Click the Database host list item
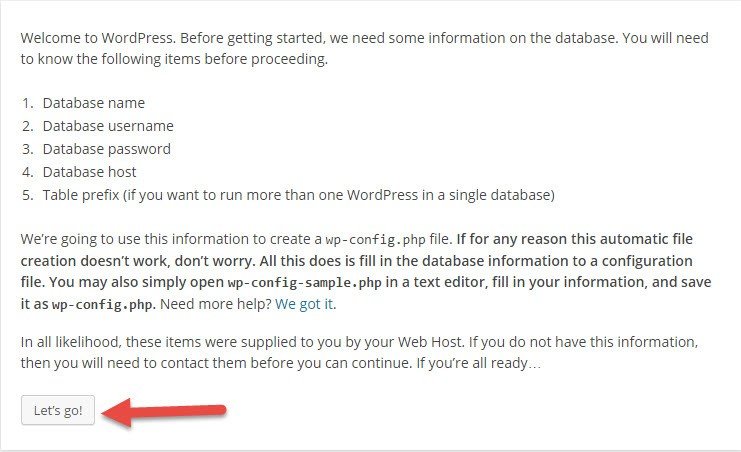The height and width of the screenshot is (452, 741). click(x=90, y=171)
